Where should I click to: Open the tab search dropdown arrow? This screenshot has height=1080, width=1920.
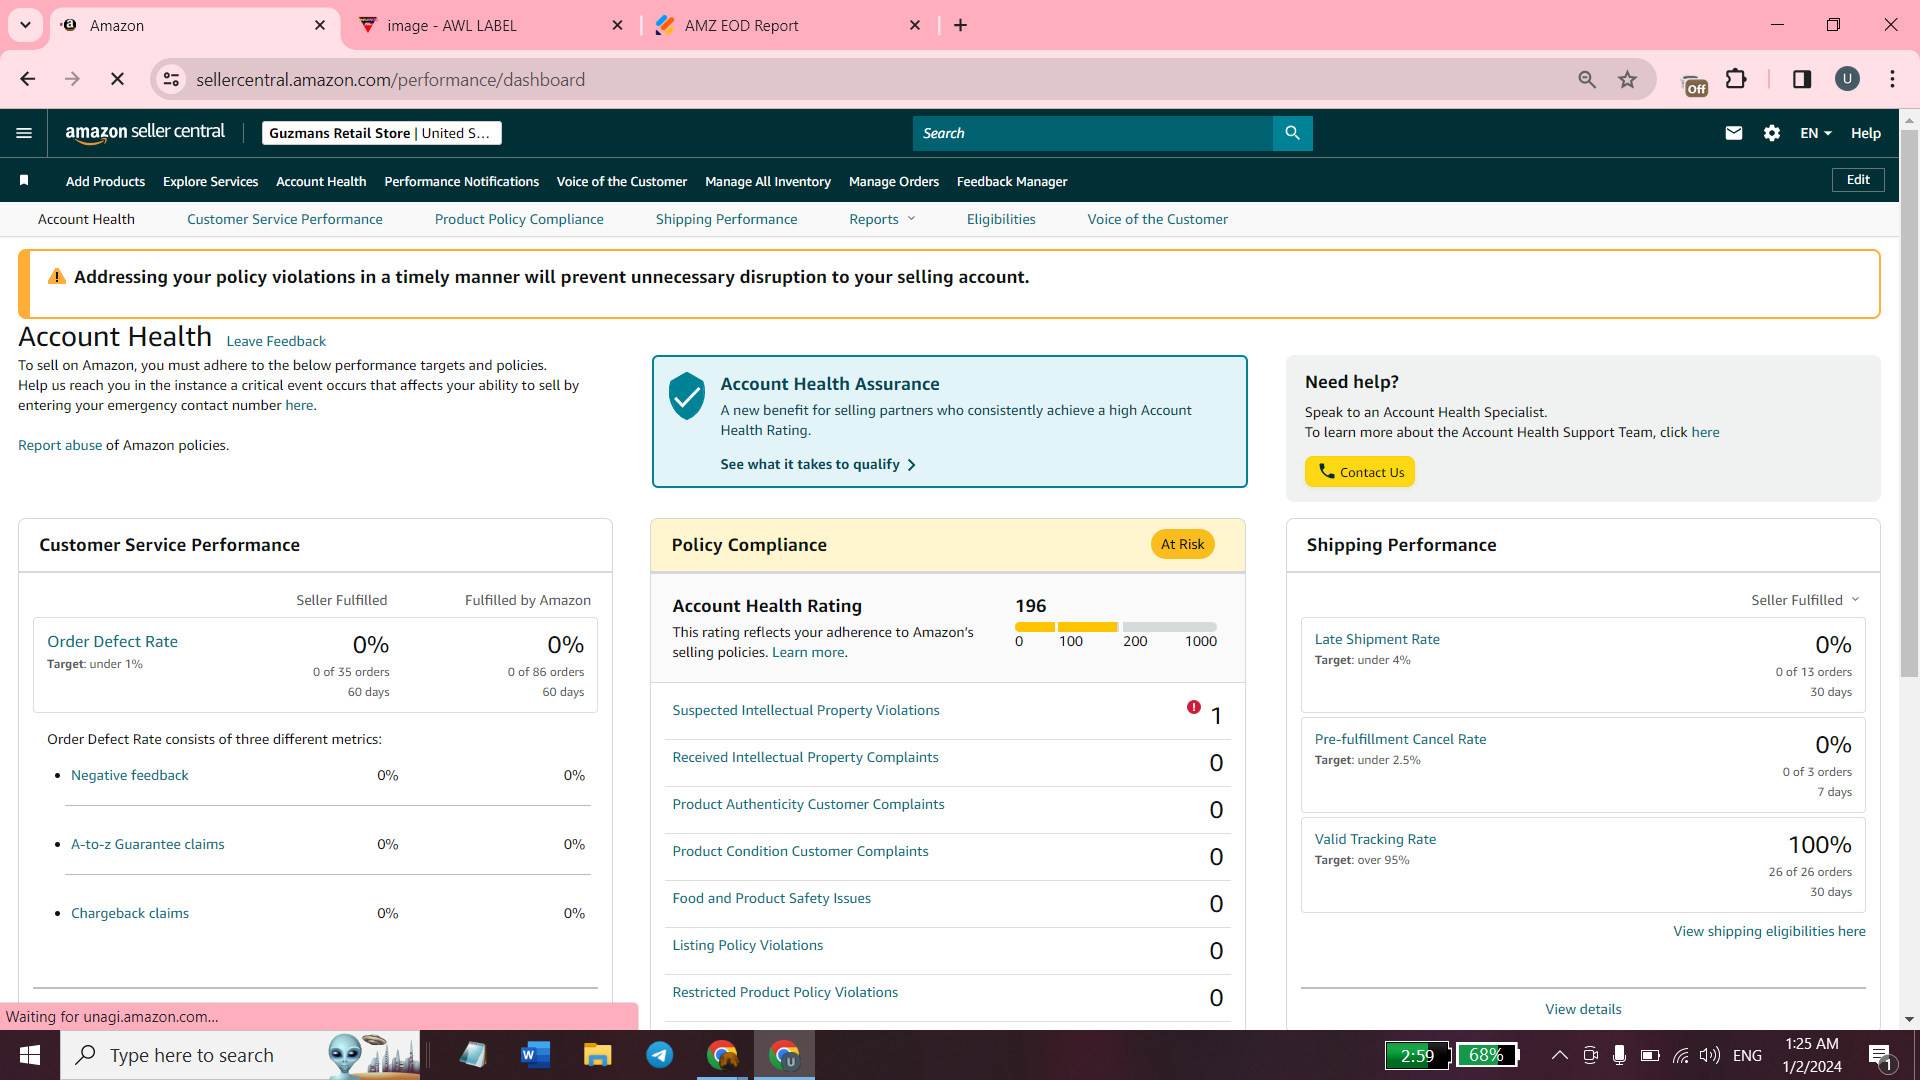point(25,25)
